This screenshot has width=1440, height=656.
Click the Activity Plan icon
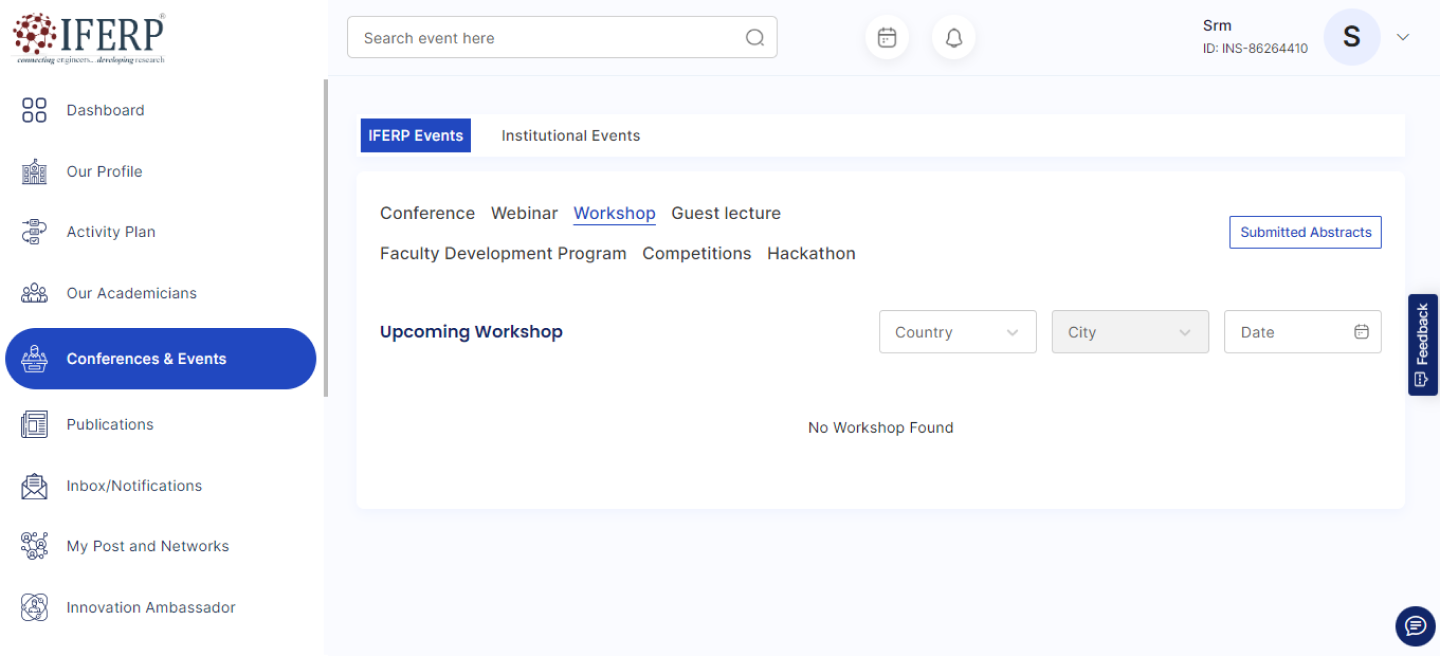click(x=34, y=232)
